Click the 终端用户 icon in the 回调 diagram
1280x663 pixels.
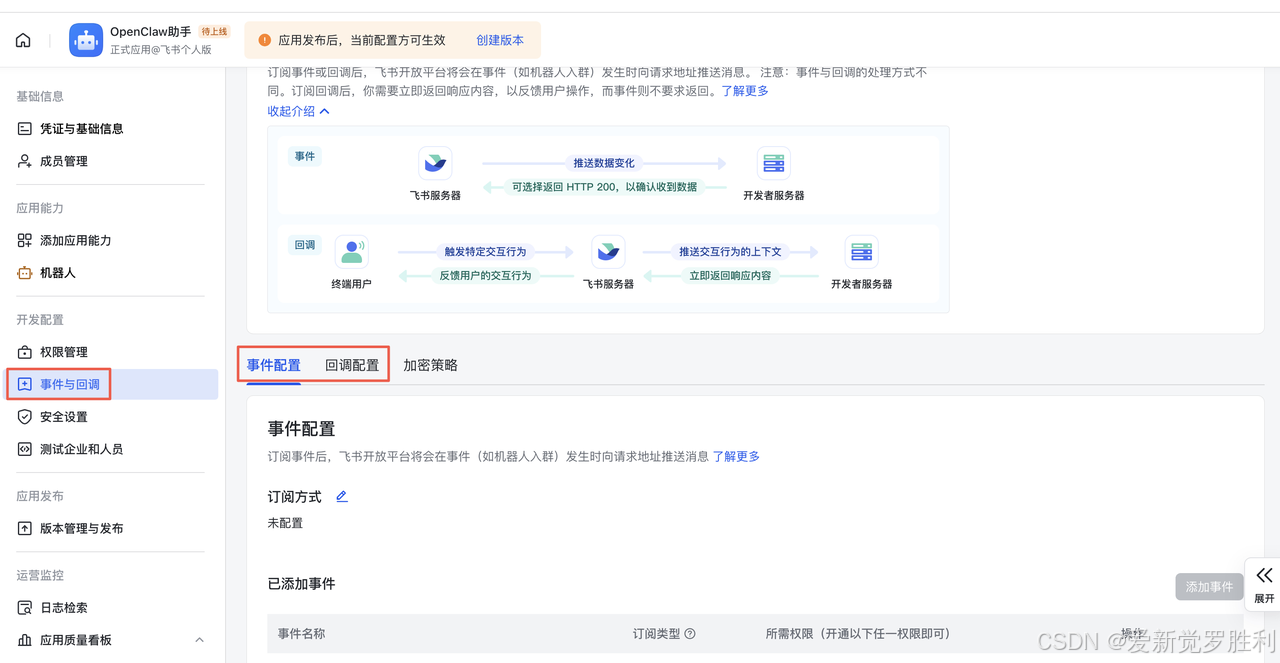(x=351, y=251)
